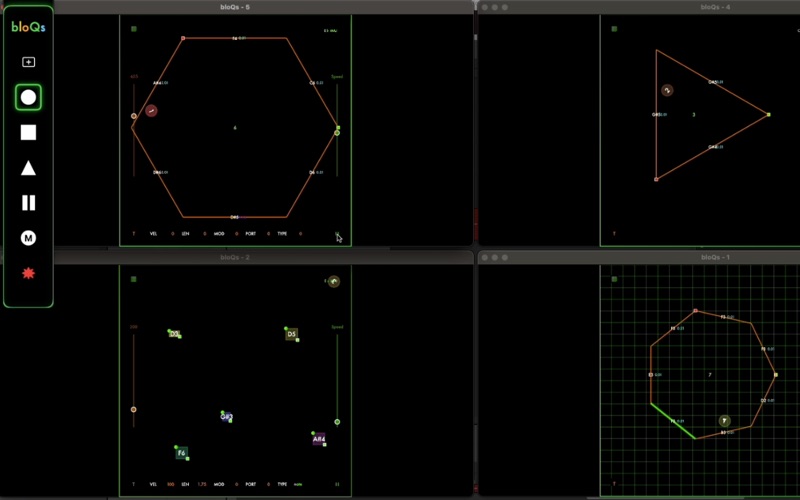Click the bottom-right pause mark in bloQs - 2
Image resolution: width=800 pixels, height=500 pixels.
pos(337,484)
